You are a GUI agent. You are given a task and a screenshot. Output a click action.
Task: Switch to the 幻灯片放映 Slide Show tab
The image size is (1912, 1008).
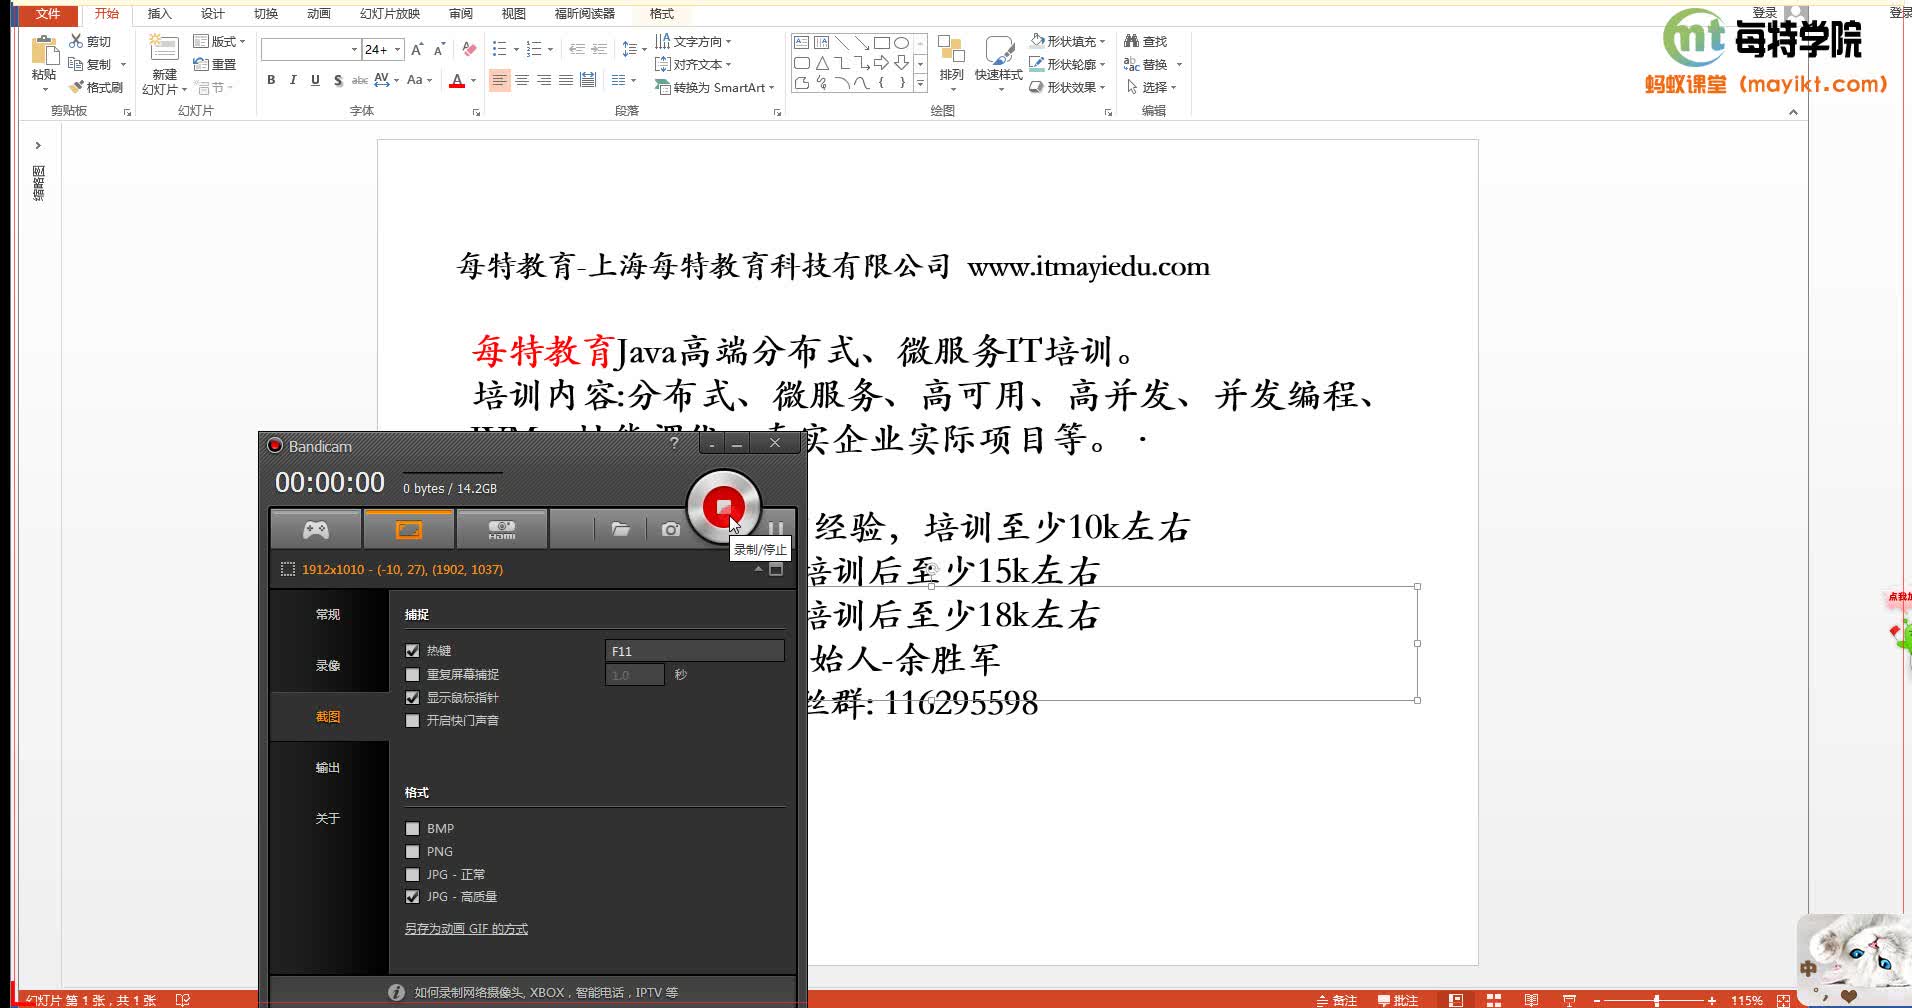pyautogui.click(x=390, y=14)
